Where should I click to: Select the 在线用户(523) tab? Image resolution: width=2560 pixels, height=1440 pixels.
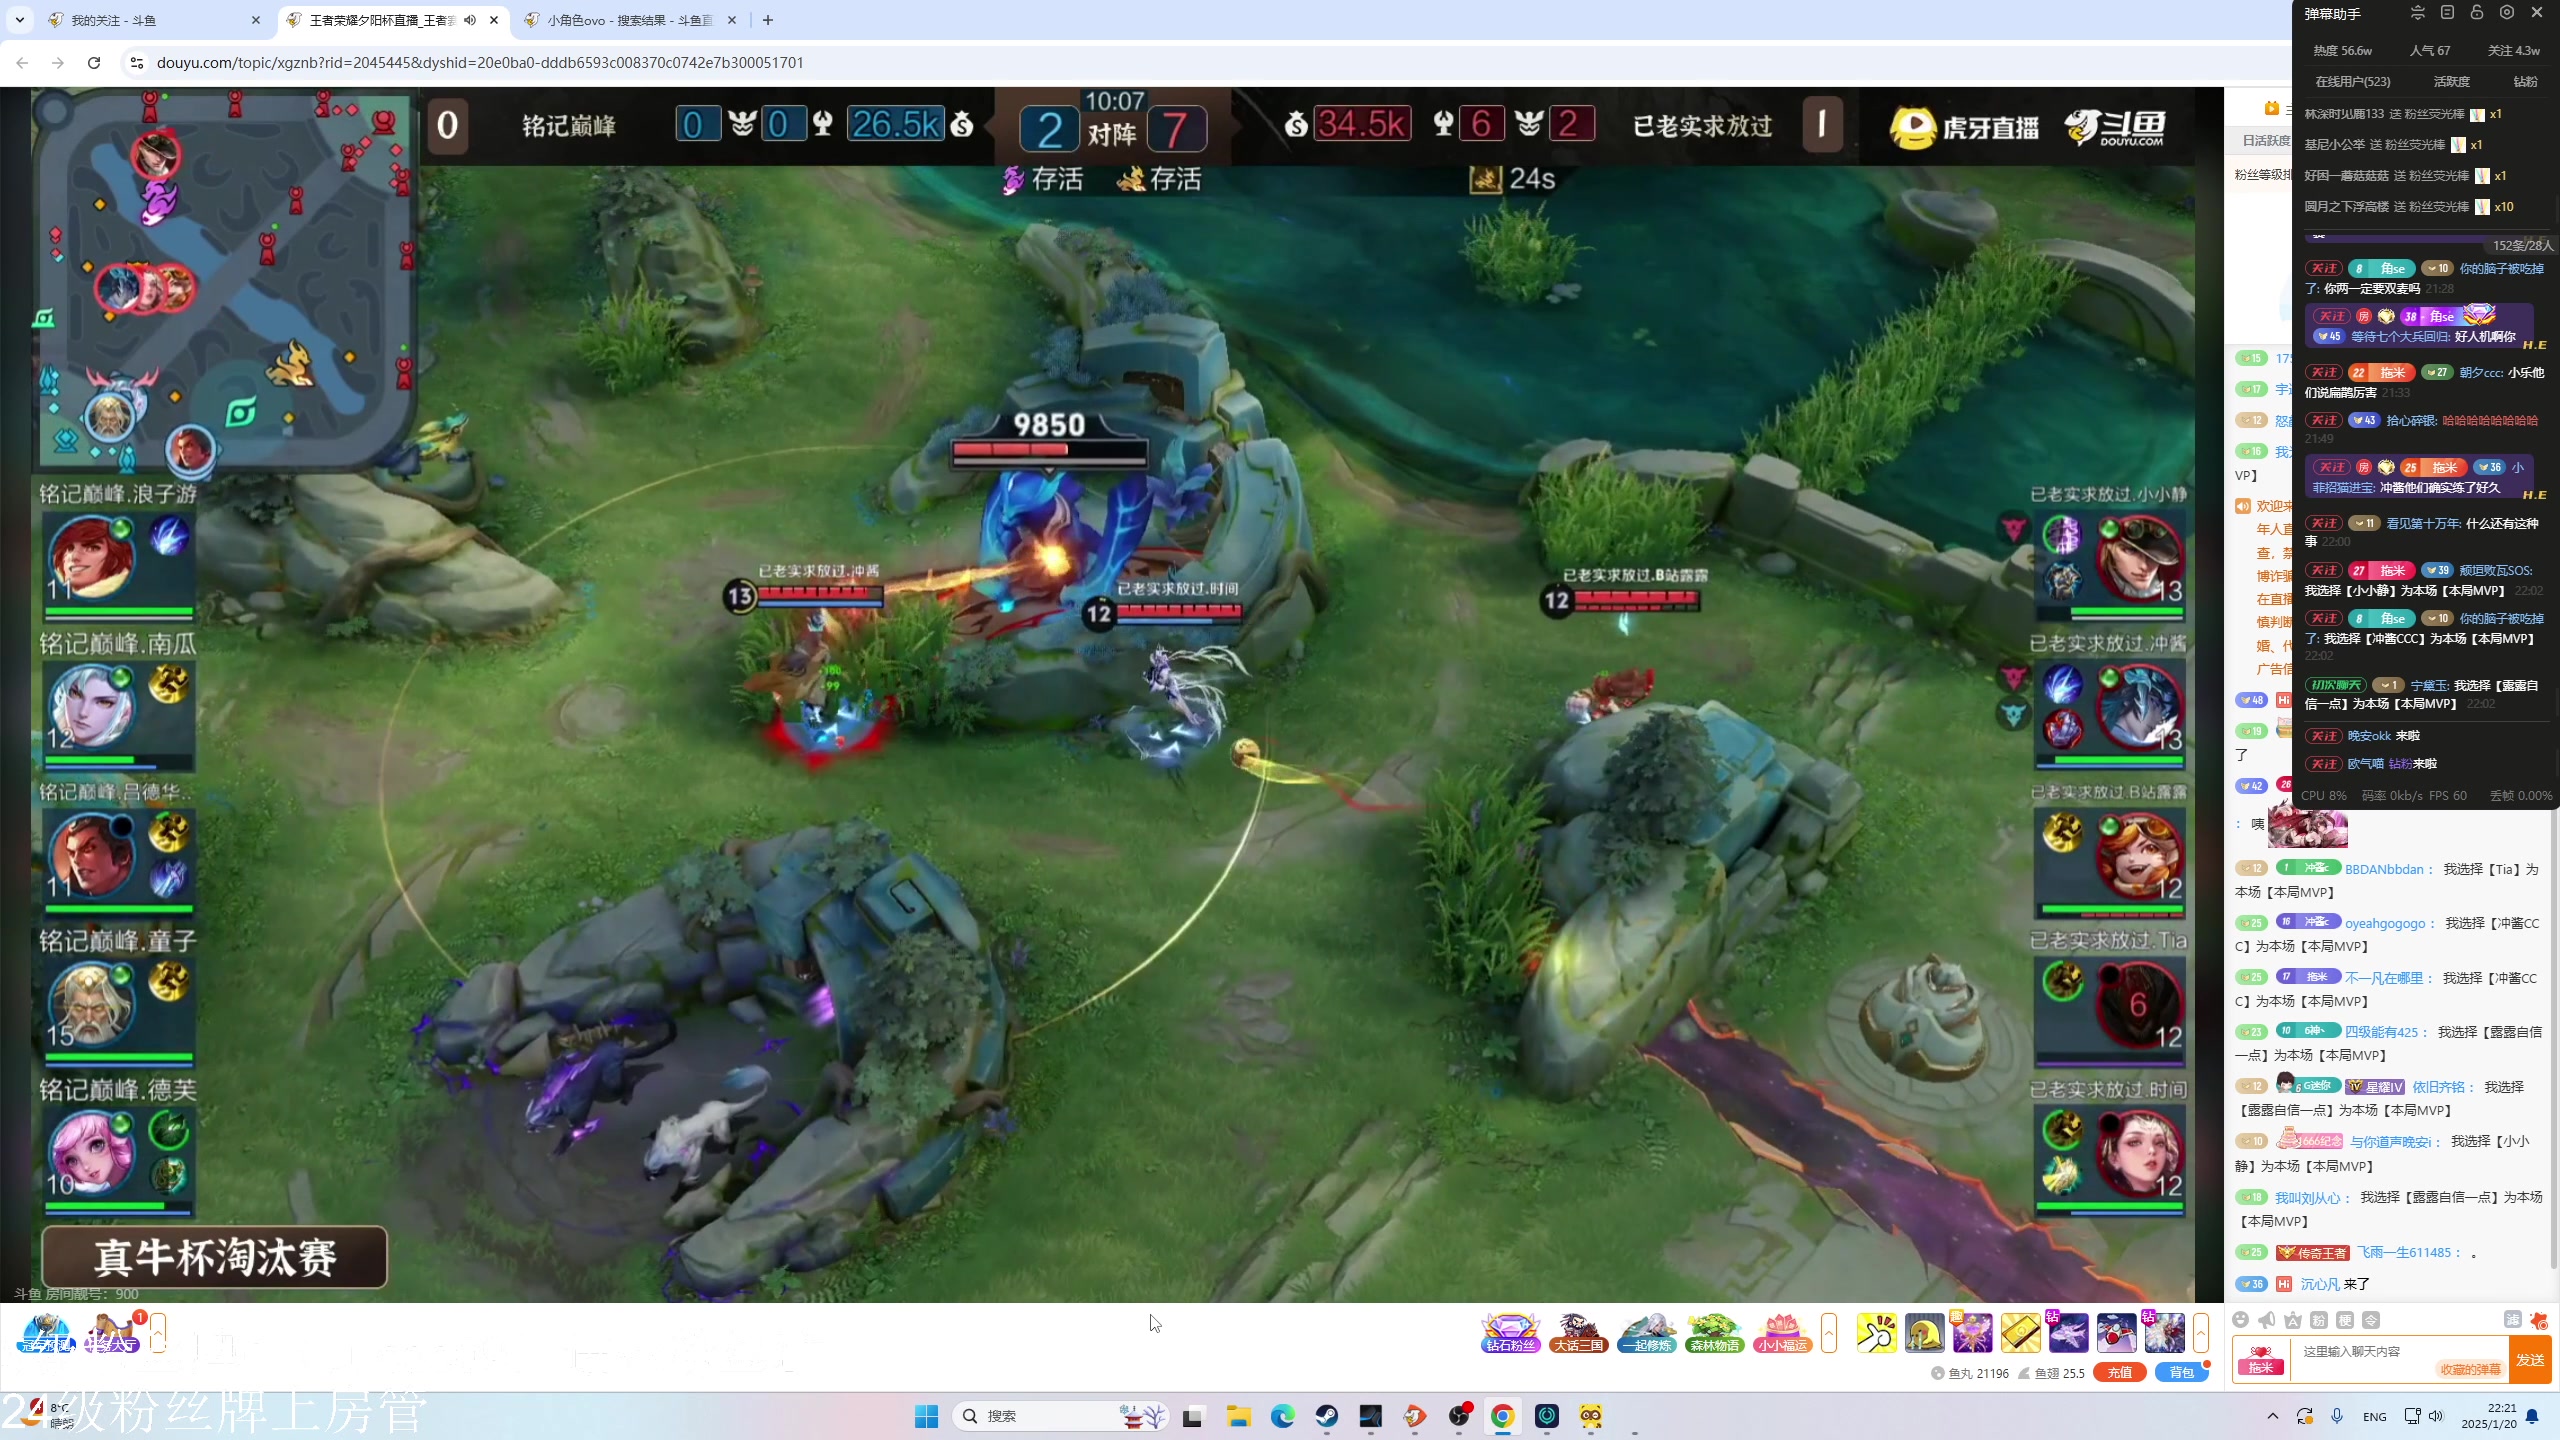pyautogui.click(x=2352, y=82)
